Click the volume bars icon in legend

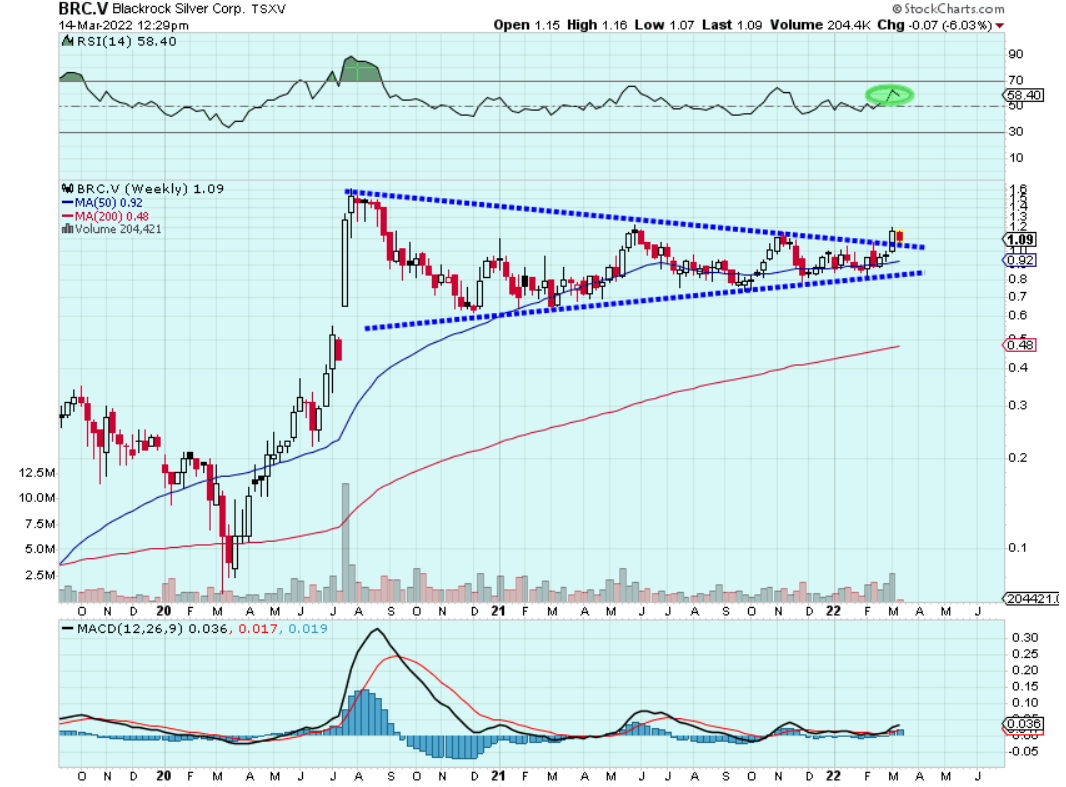[67, 229]
